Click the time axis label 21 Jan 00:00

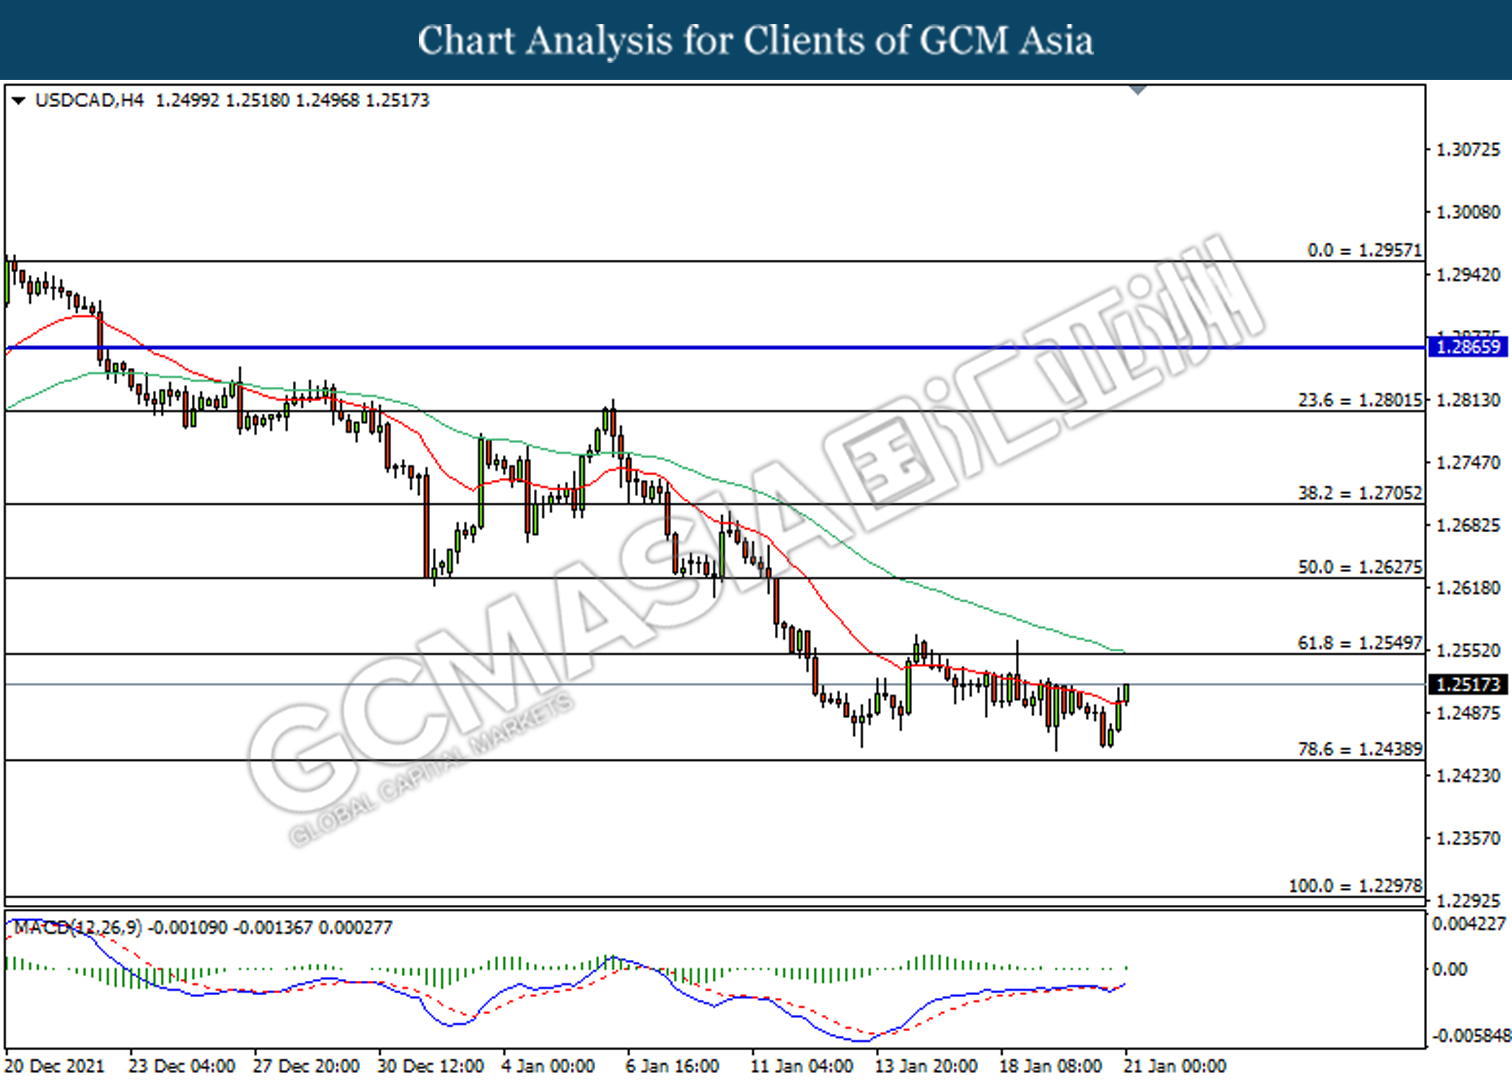point(1174,1066)
